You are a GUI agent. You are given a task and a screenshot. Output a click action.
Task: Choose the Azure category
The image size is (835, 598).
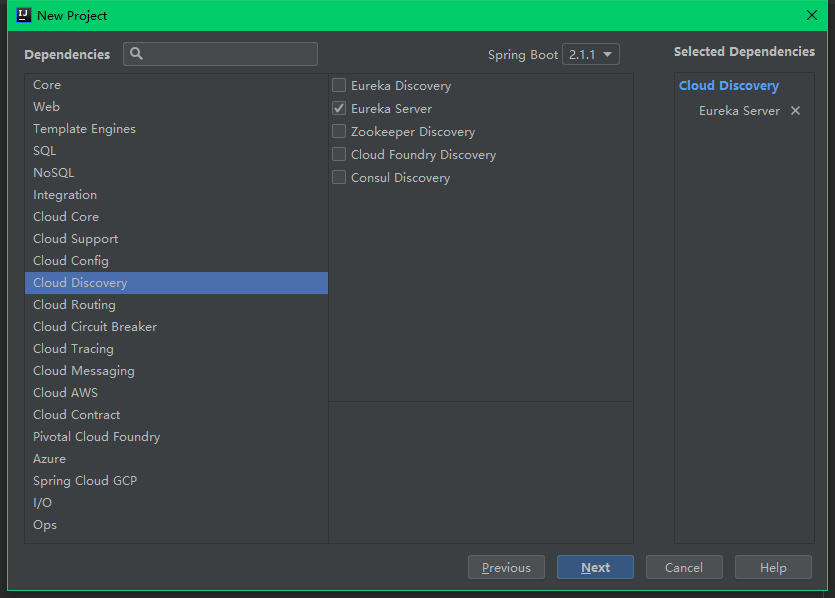click(176, 459)
